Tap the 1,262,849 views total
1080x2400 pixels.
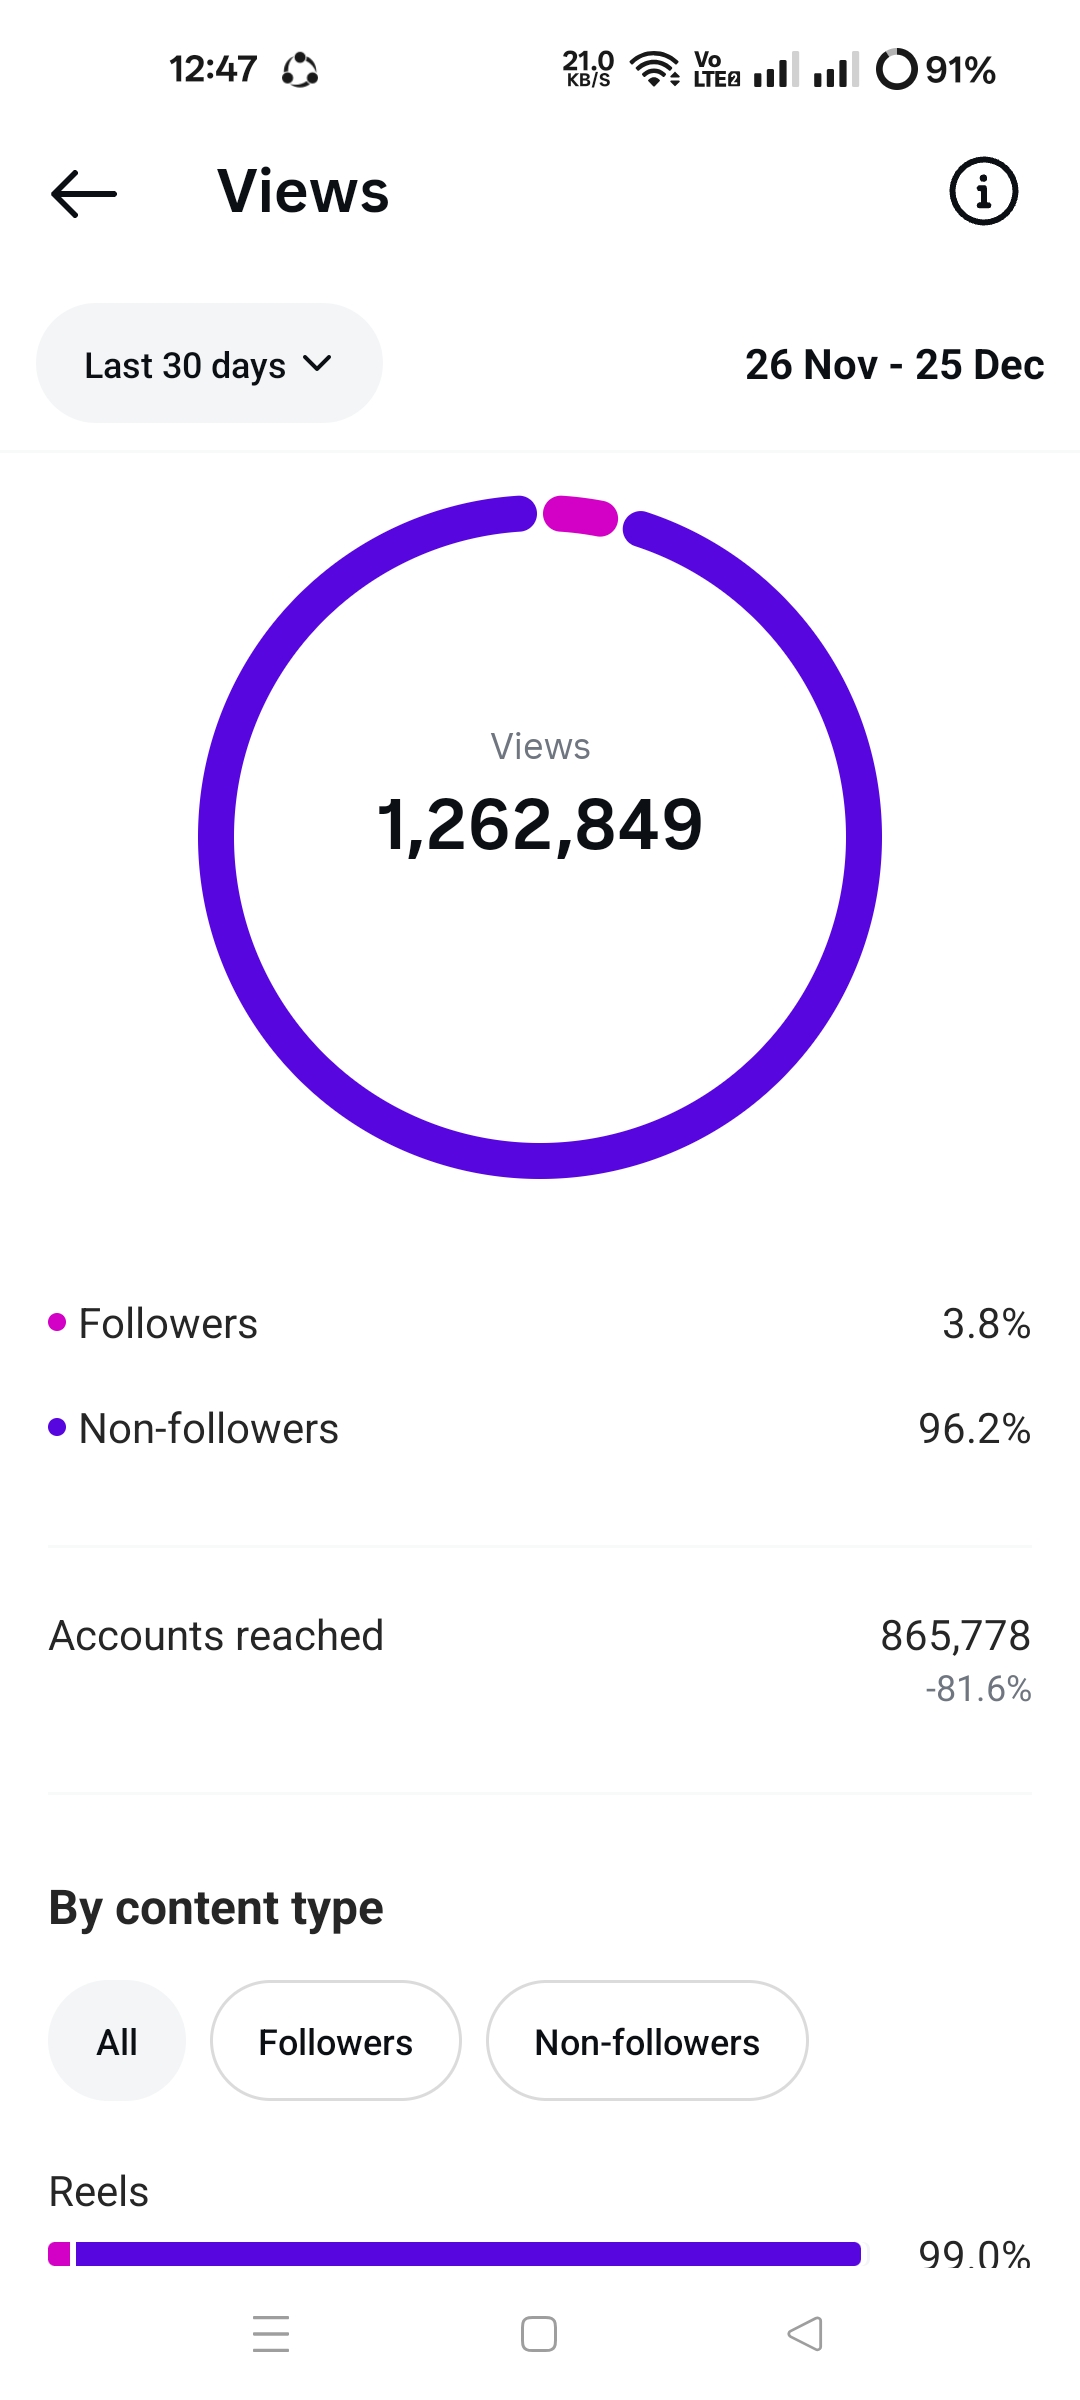(x=540, y=826)
